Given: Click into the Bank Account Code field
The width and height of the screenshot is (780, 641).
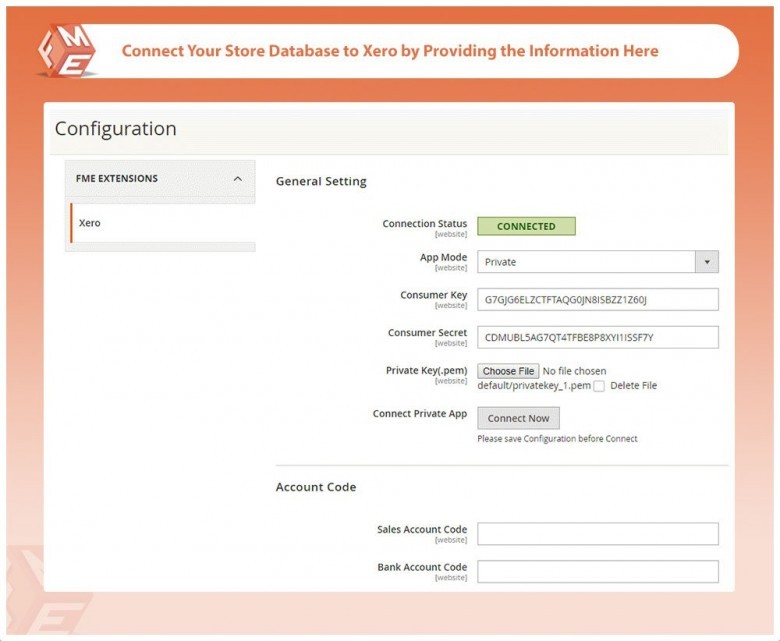Looking at the screenshot, I should tap(597, 571).
